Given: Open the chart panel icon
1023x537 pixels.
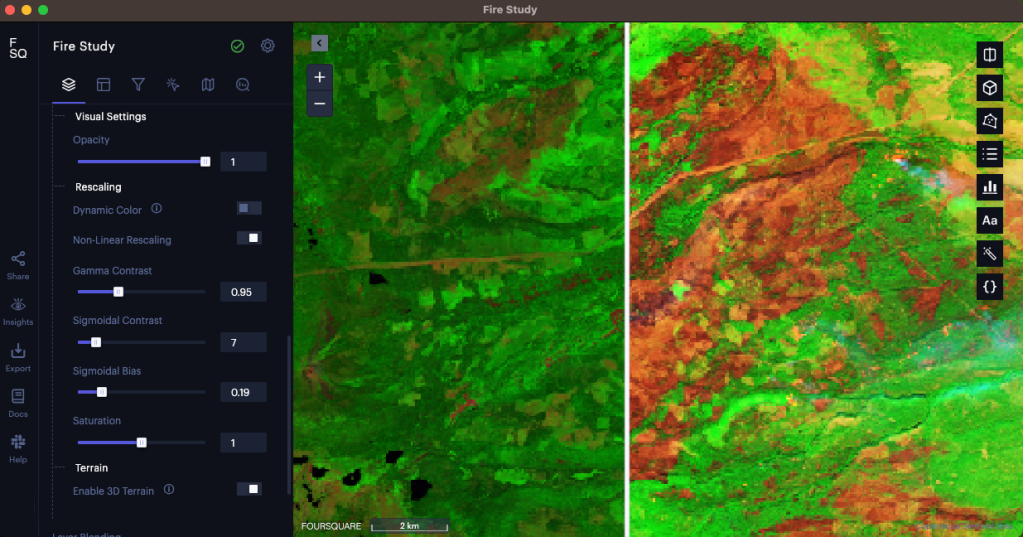Looking at the screenshot, I should [x=990, y=187].
